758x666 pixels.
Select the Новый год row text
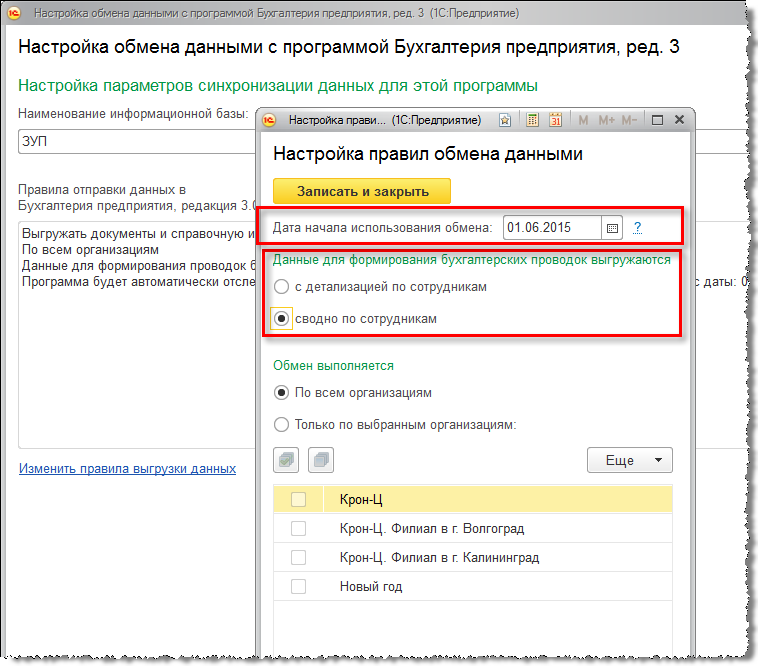pos(371,586)
